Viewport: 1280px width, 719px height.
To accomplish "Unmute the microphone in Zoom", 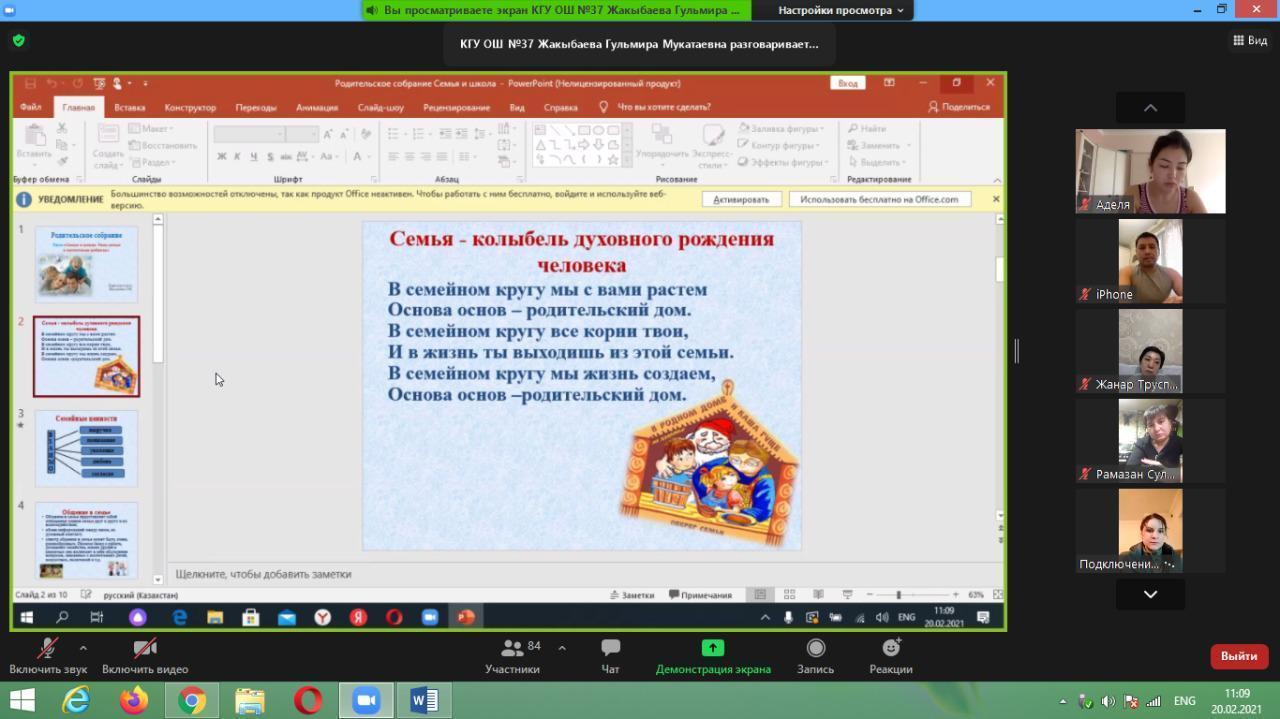I will [47, 656].
